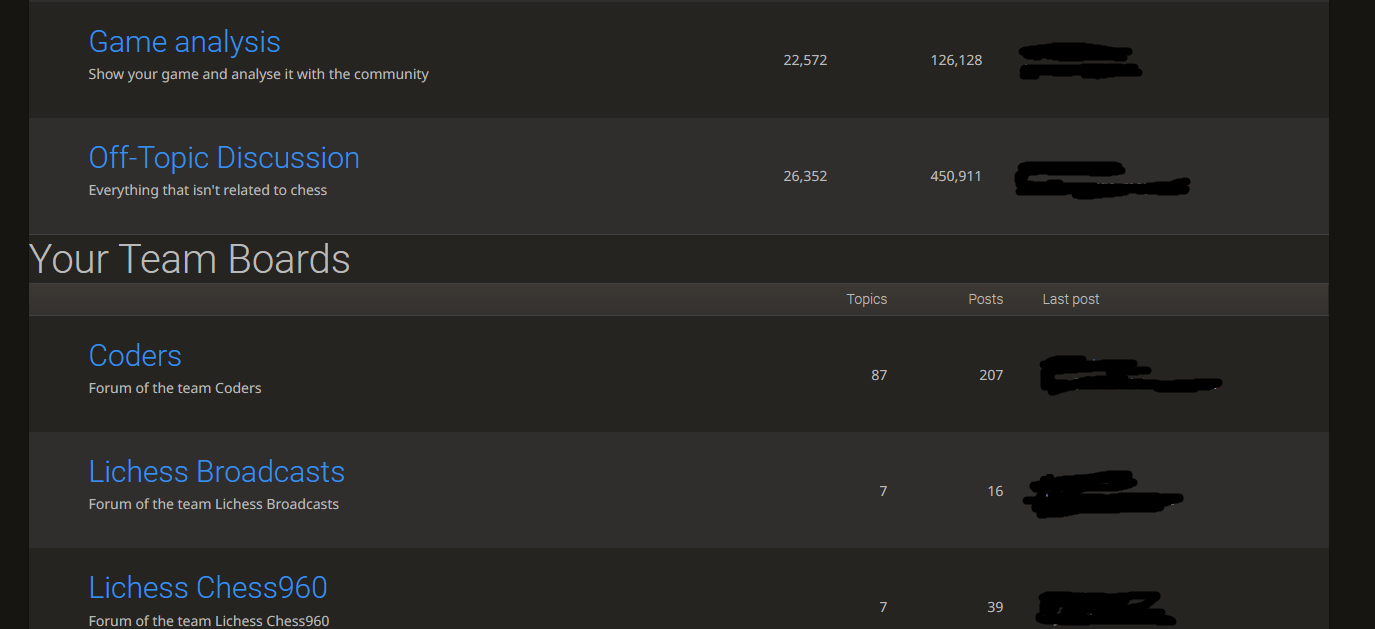Open the Game analysis forum
1375x629 pixels.
pos(183,41)
